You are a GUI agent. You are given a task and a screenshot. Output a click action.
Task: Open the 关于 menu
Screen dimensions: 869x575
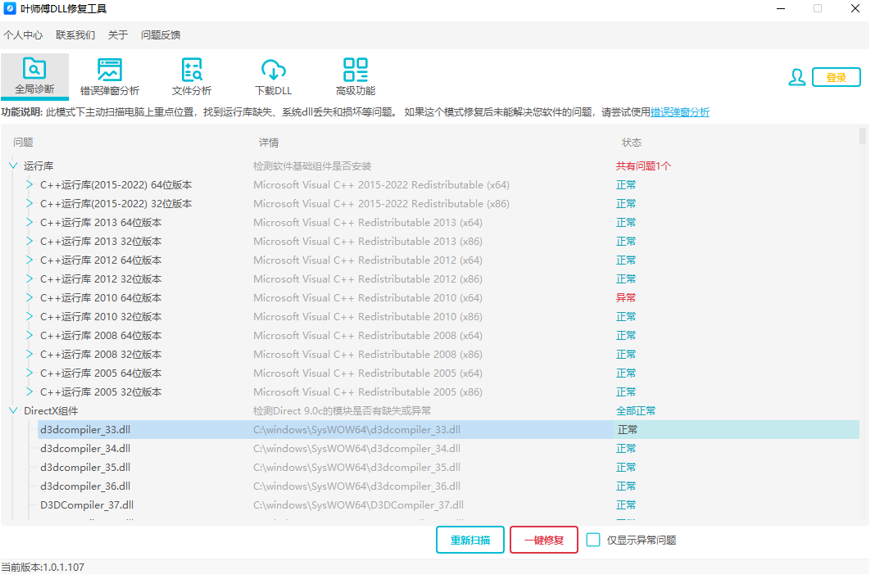click(117, 35)
